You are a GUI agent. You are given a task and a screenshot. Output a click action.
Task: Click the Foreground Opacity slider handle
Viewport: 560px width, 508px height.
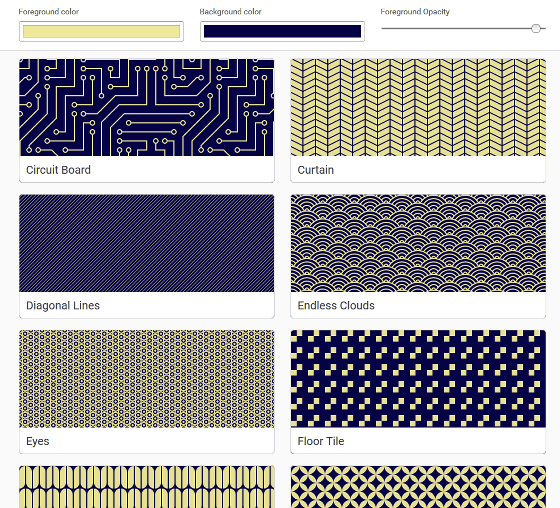point(536,28)
